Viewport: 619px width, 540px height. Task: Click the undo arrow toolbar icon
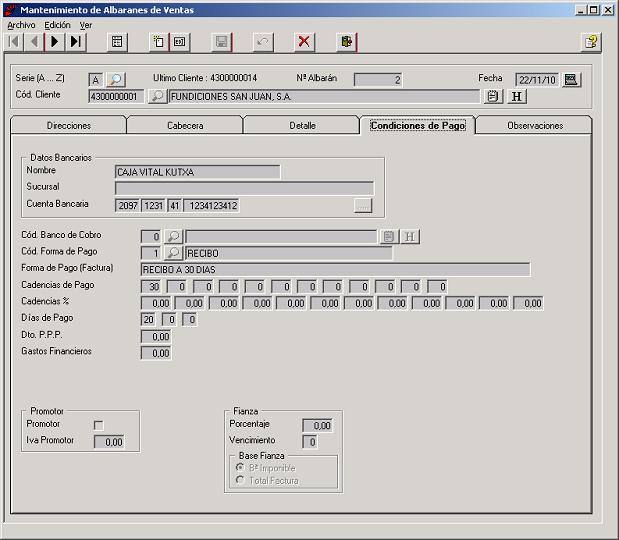coord(263,42)
